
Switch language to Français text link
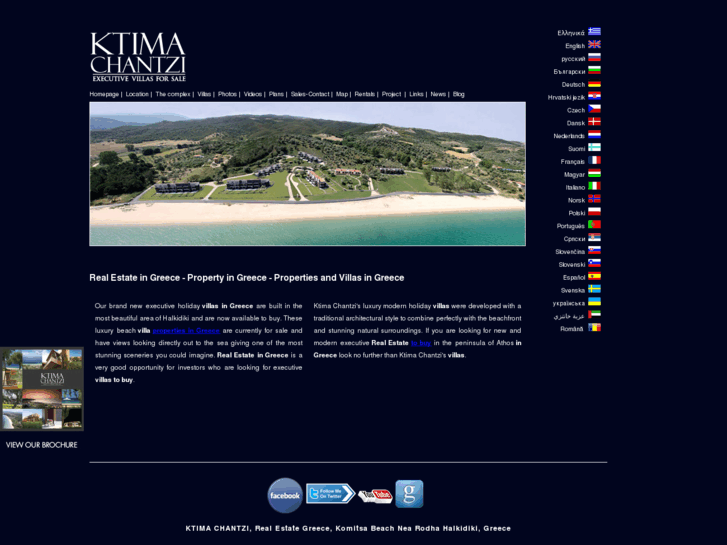[573, 162]
